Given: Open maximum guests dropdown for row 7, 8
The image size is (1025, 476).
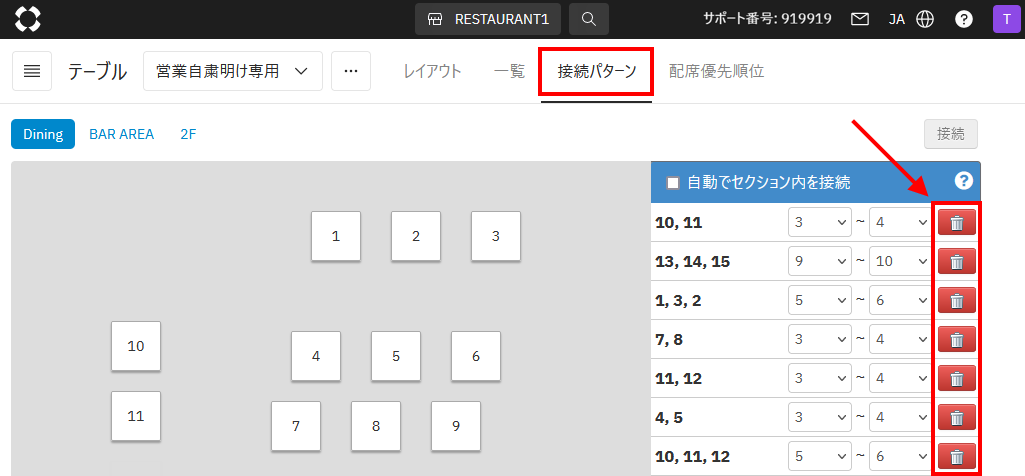Looking at the screenshot, I should coord(901,339).
